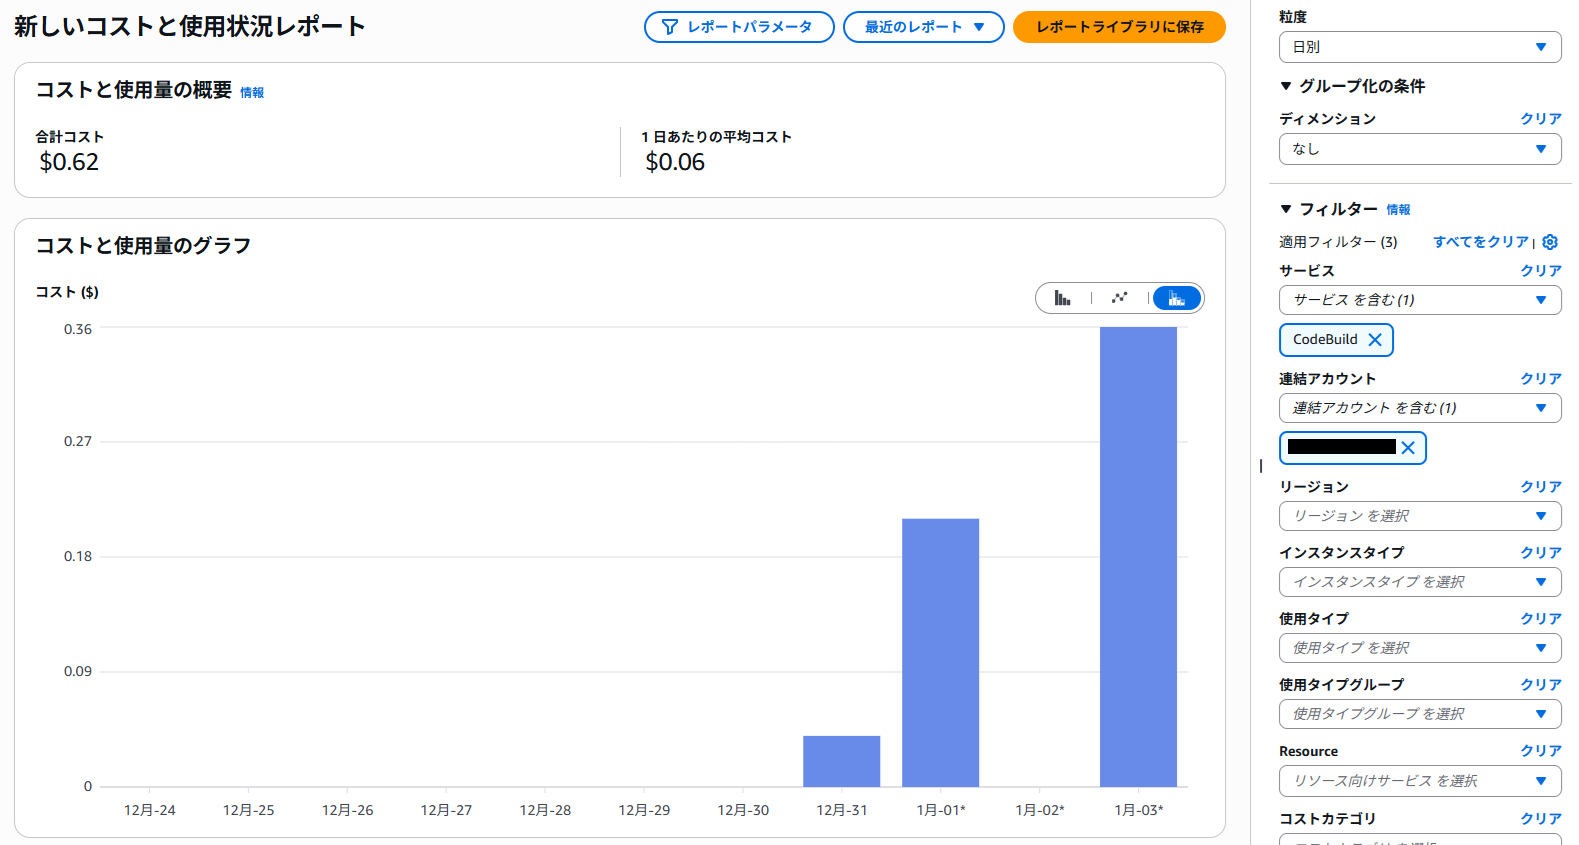
Task: Collapse the フィルター section
Action: tap(1286, 209)
